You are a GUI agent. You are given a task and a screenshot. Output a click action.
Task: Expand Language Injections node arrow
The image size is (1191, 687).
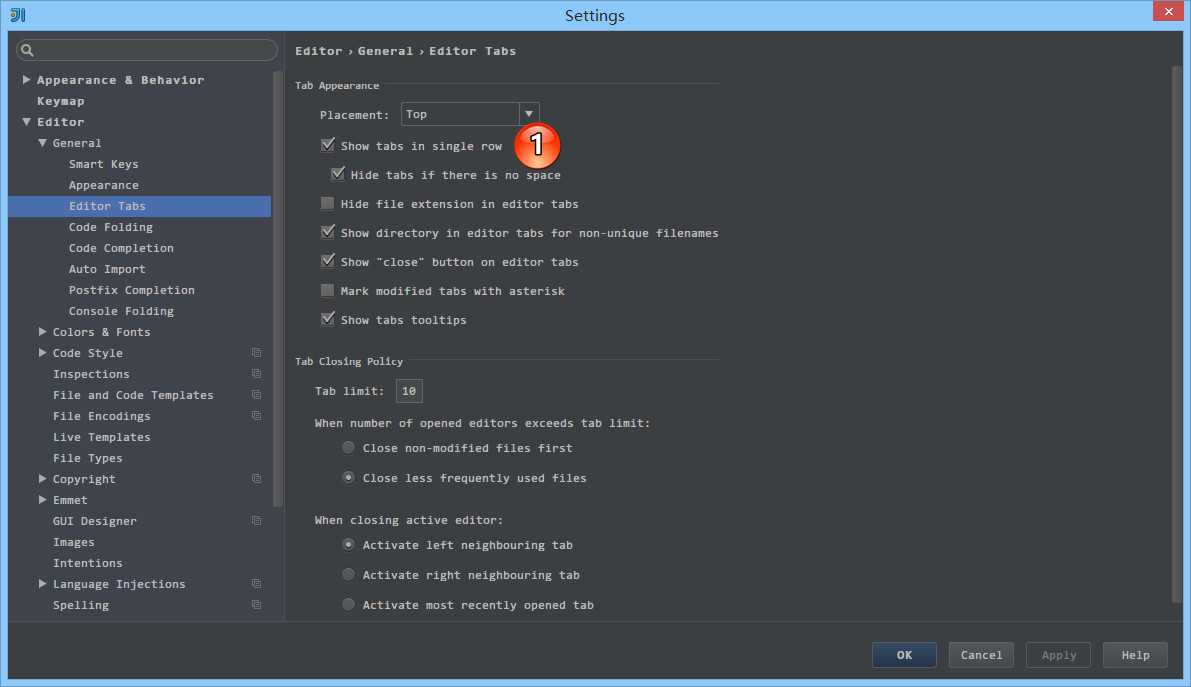point(43,584)
